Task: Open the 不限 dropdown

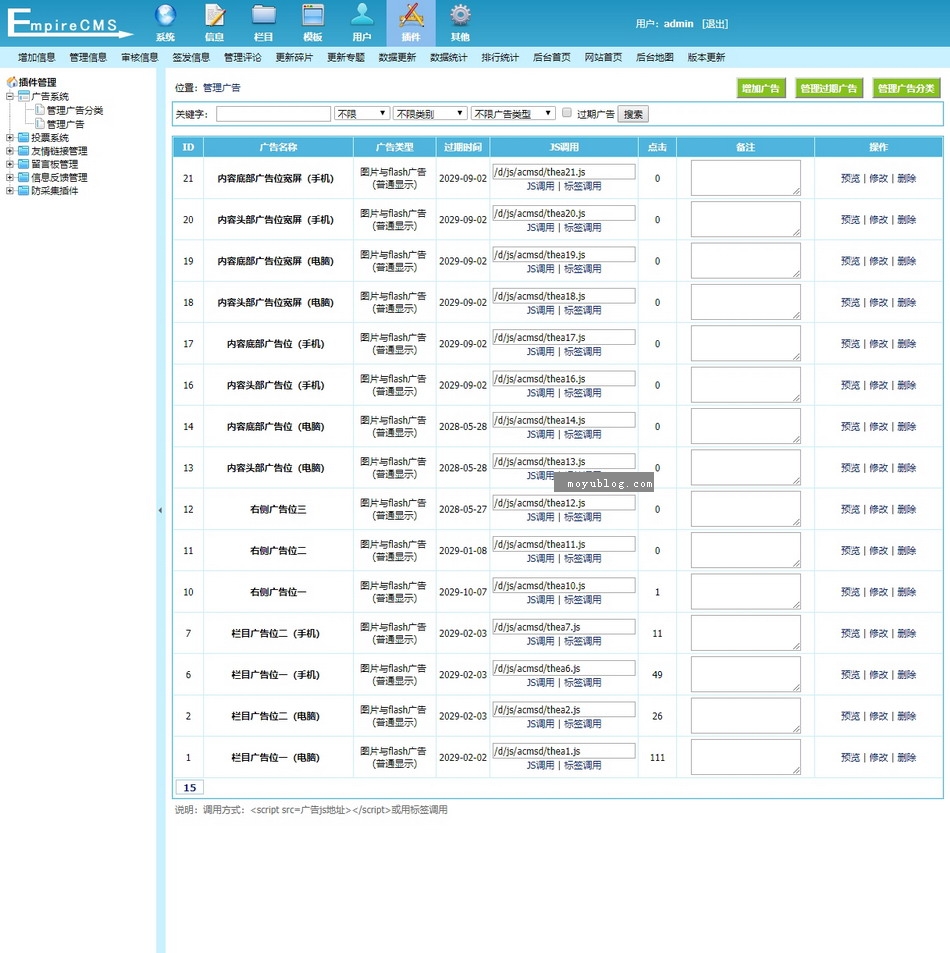Action: tap(362, 114)
